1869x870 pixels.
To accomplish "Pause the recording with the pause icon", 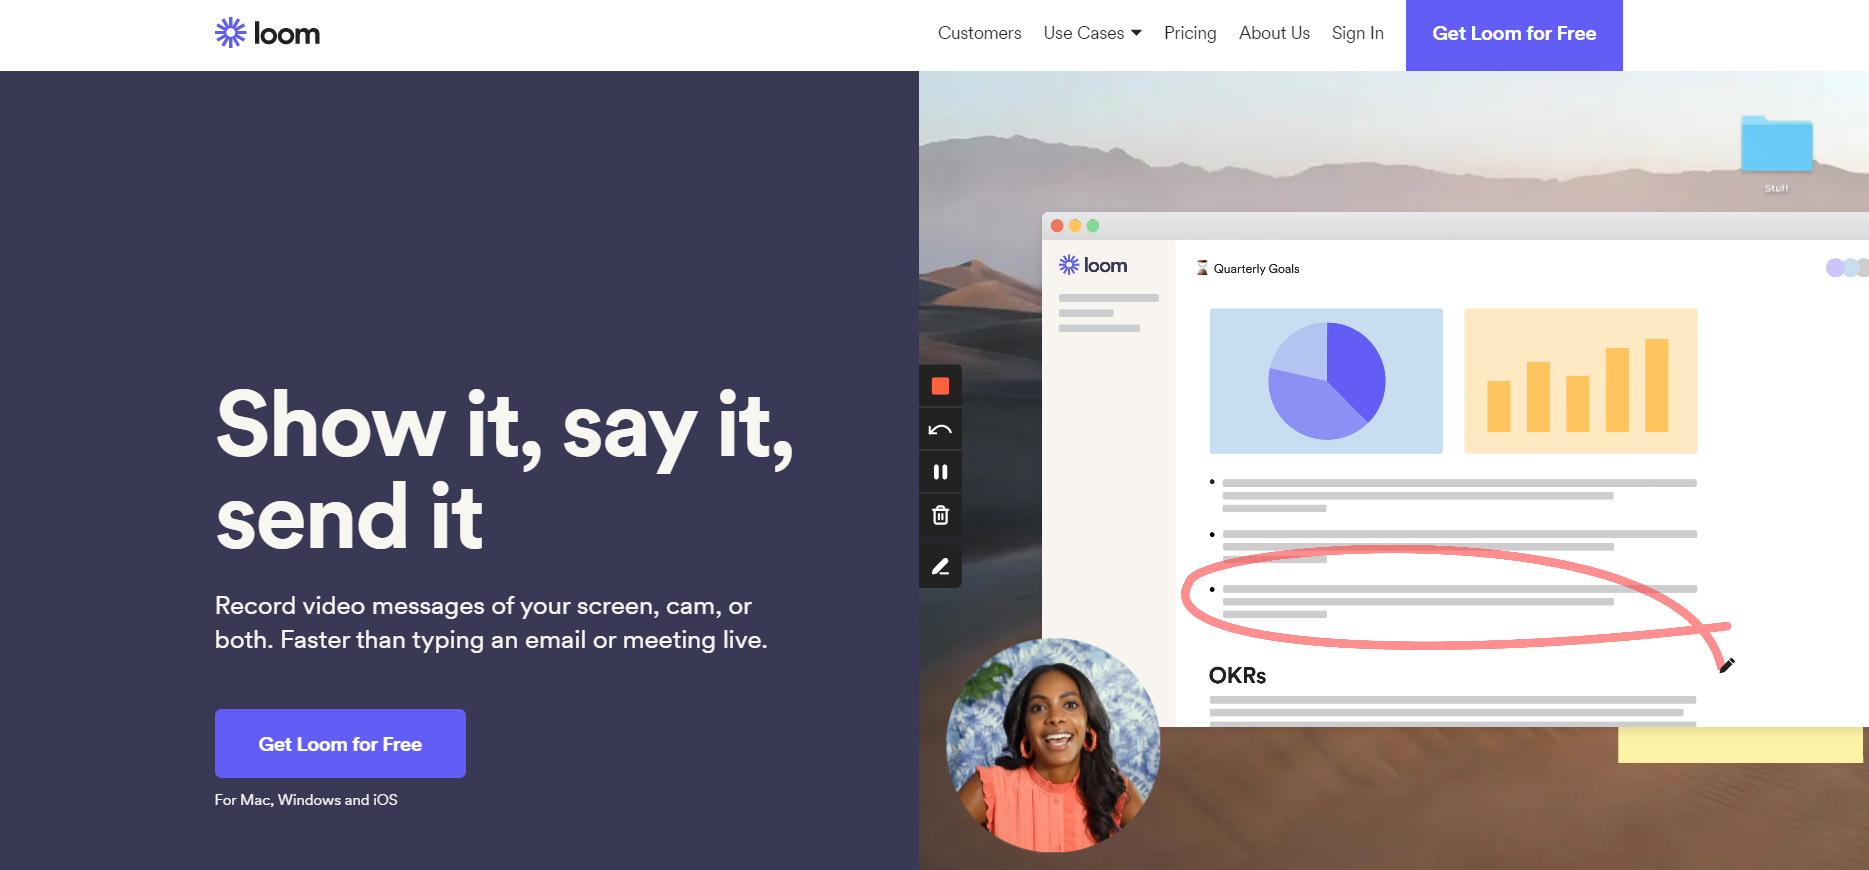I will [940, 472].
